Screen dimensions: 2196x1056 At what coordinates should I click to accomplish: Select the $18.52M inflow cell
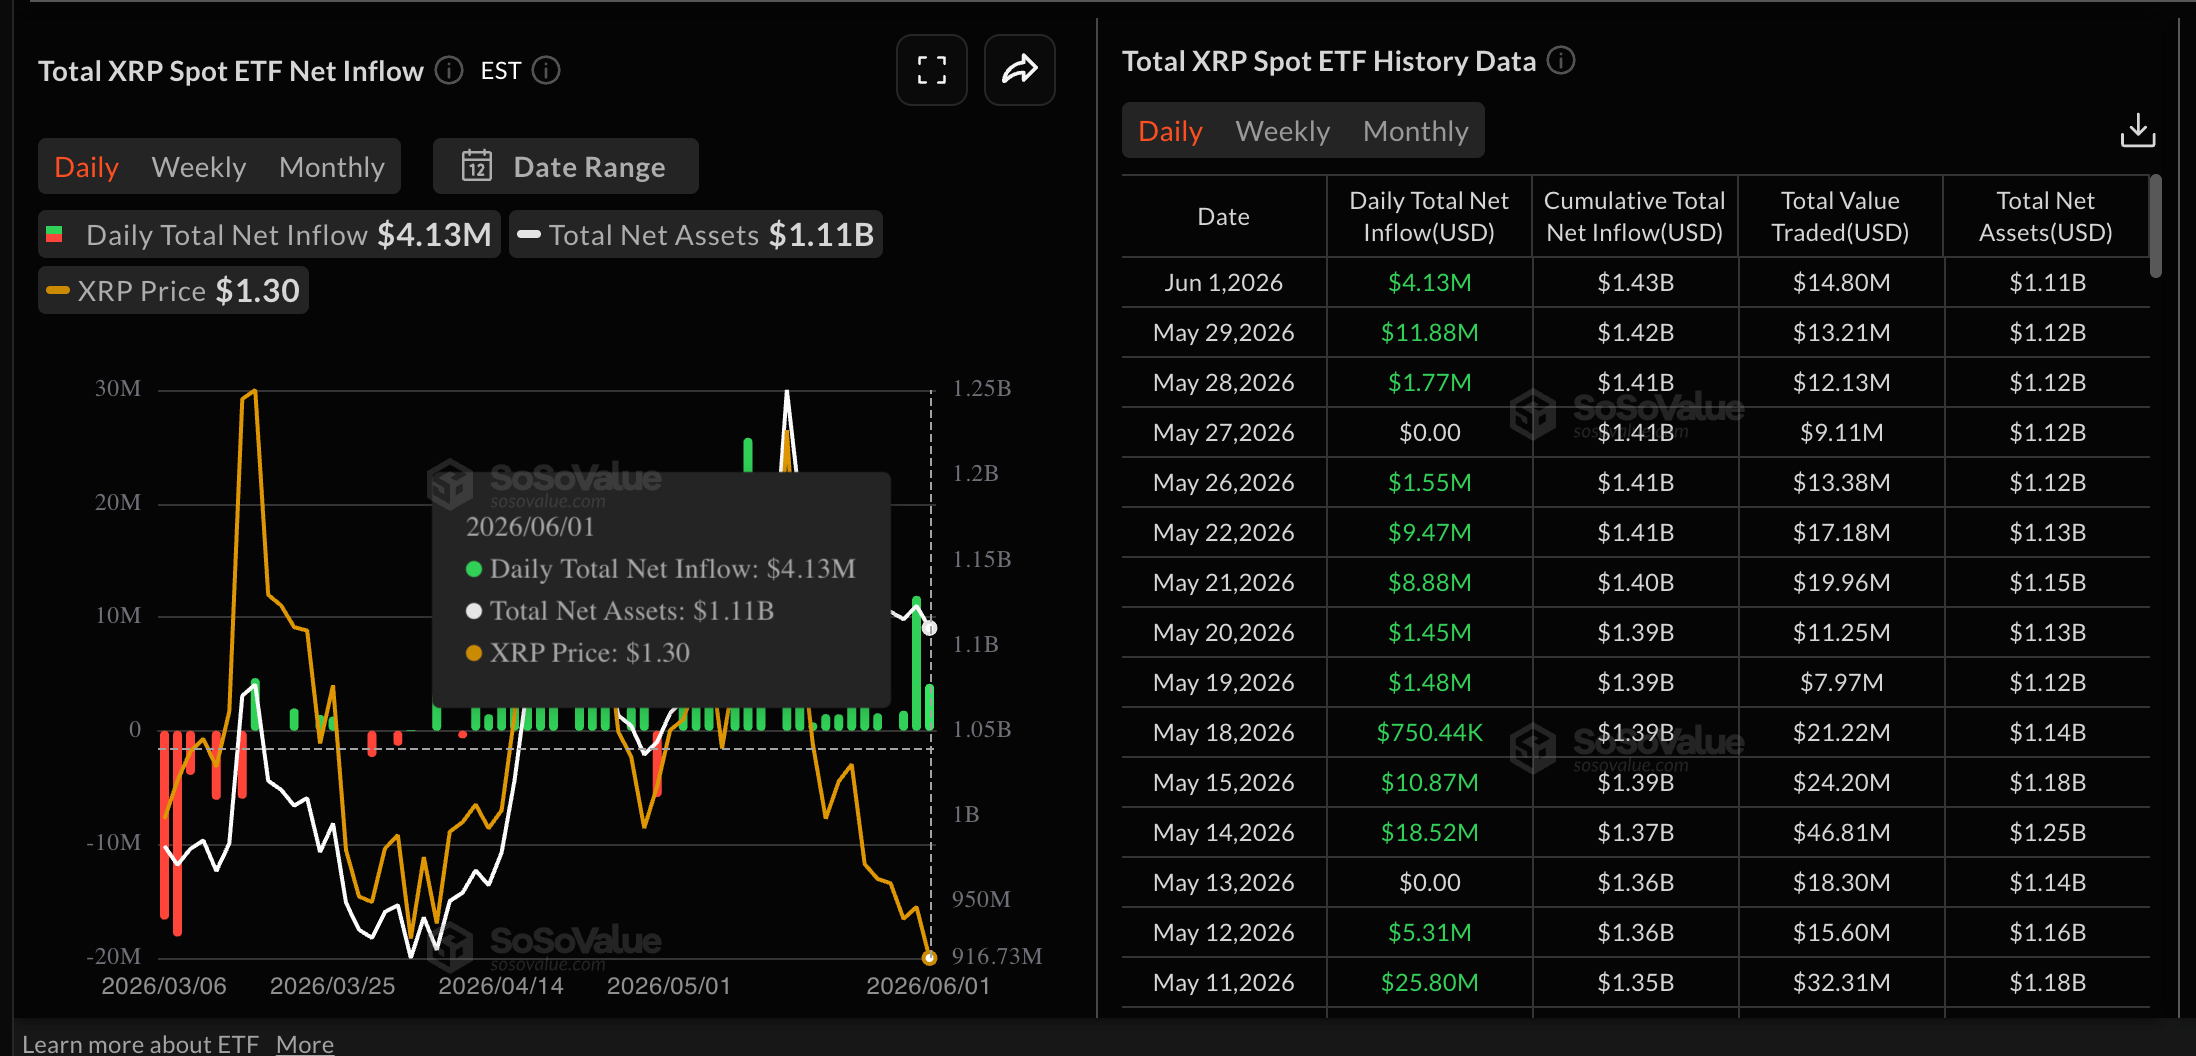point(1429,833)
